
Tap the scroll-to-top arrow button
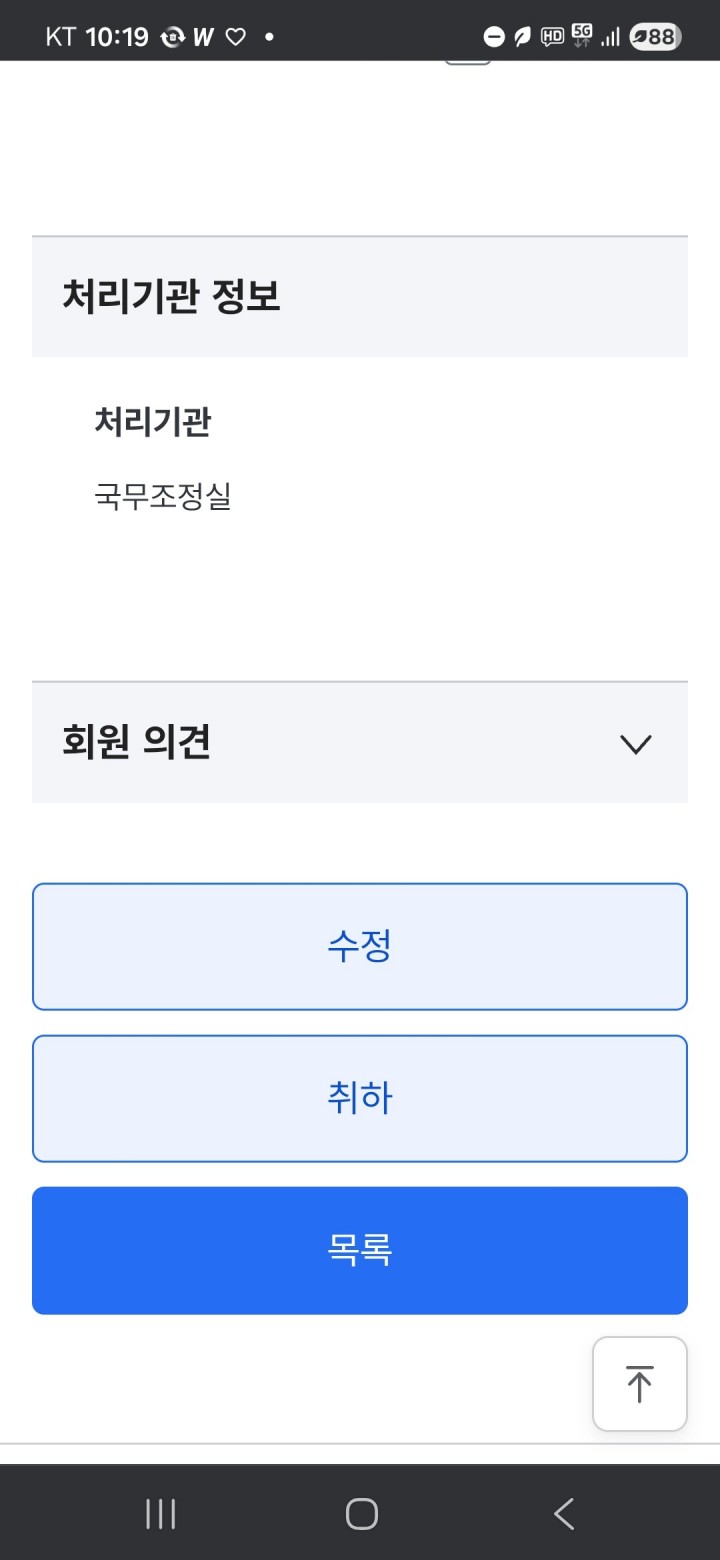(639, 1384)
